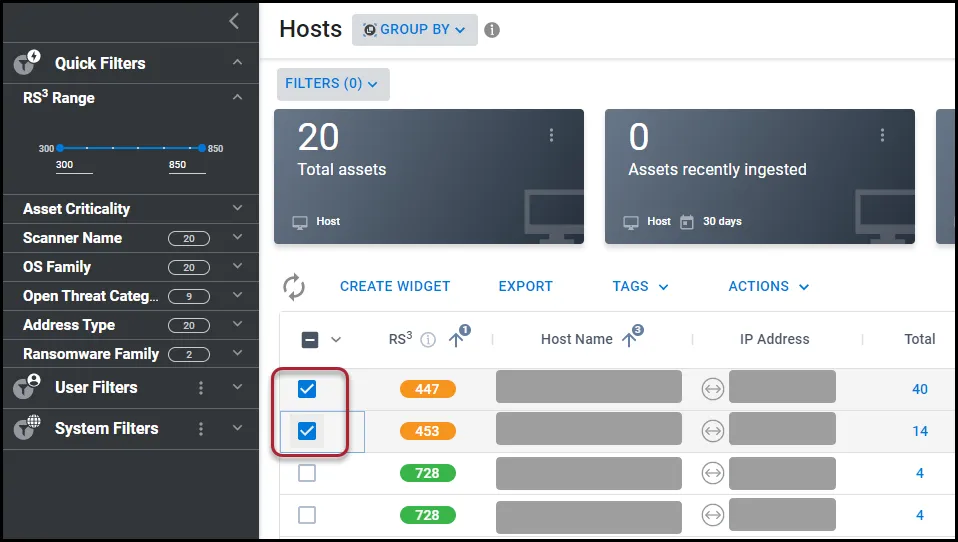Expand the Open Threat Category filter
This screenshot has width=958, height=542.
(x=238, y=295)
